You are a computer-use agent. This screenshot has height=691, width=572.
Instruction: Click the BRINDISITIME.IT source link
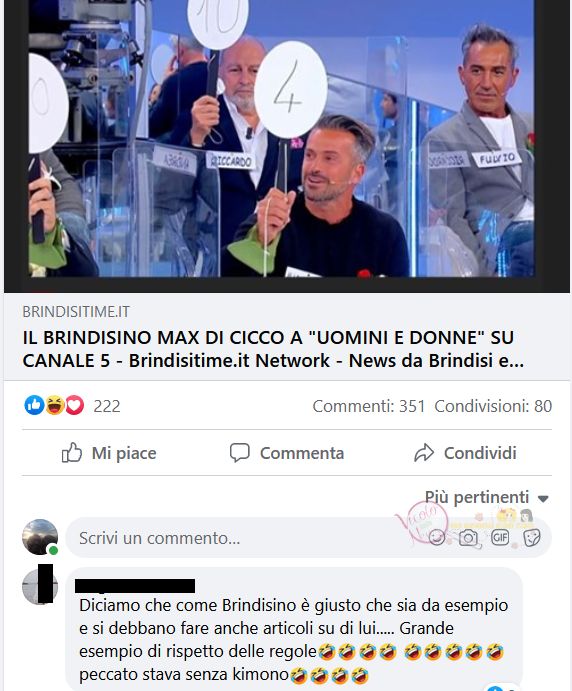click(76, 312)
